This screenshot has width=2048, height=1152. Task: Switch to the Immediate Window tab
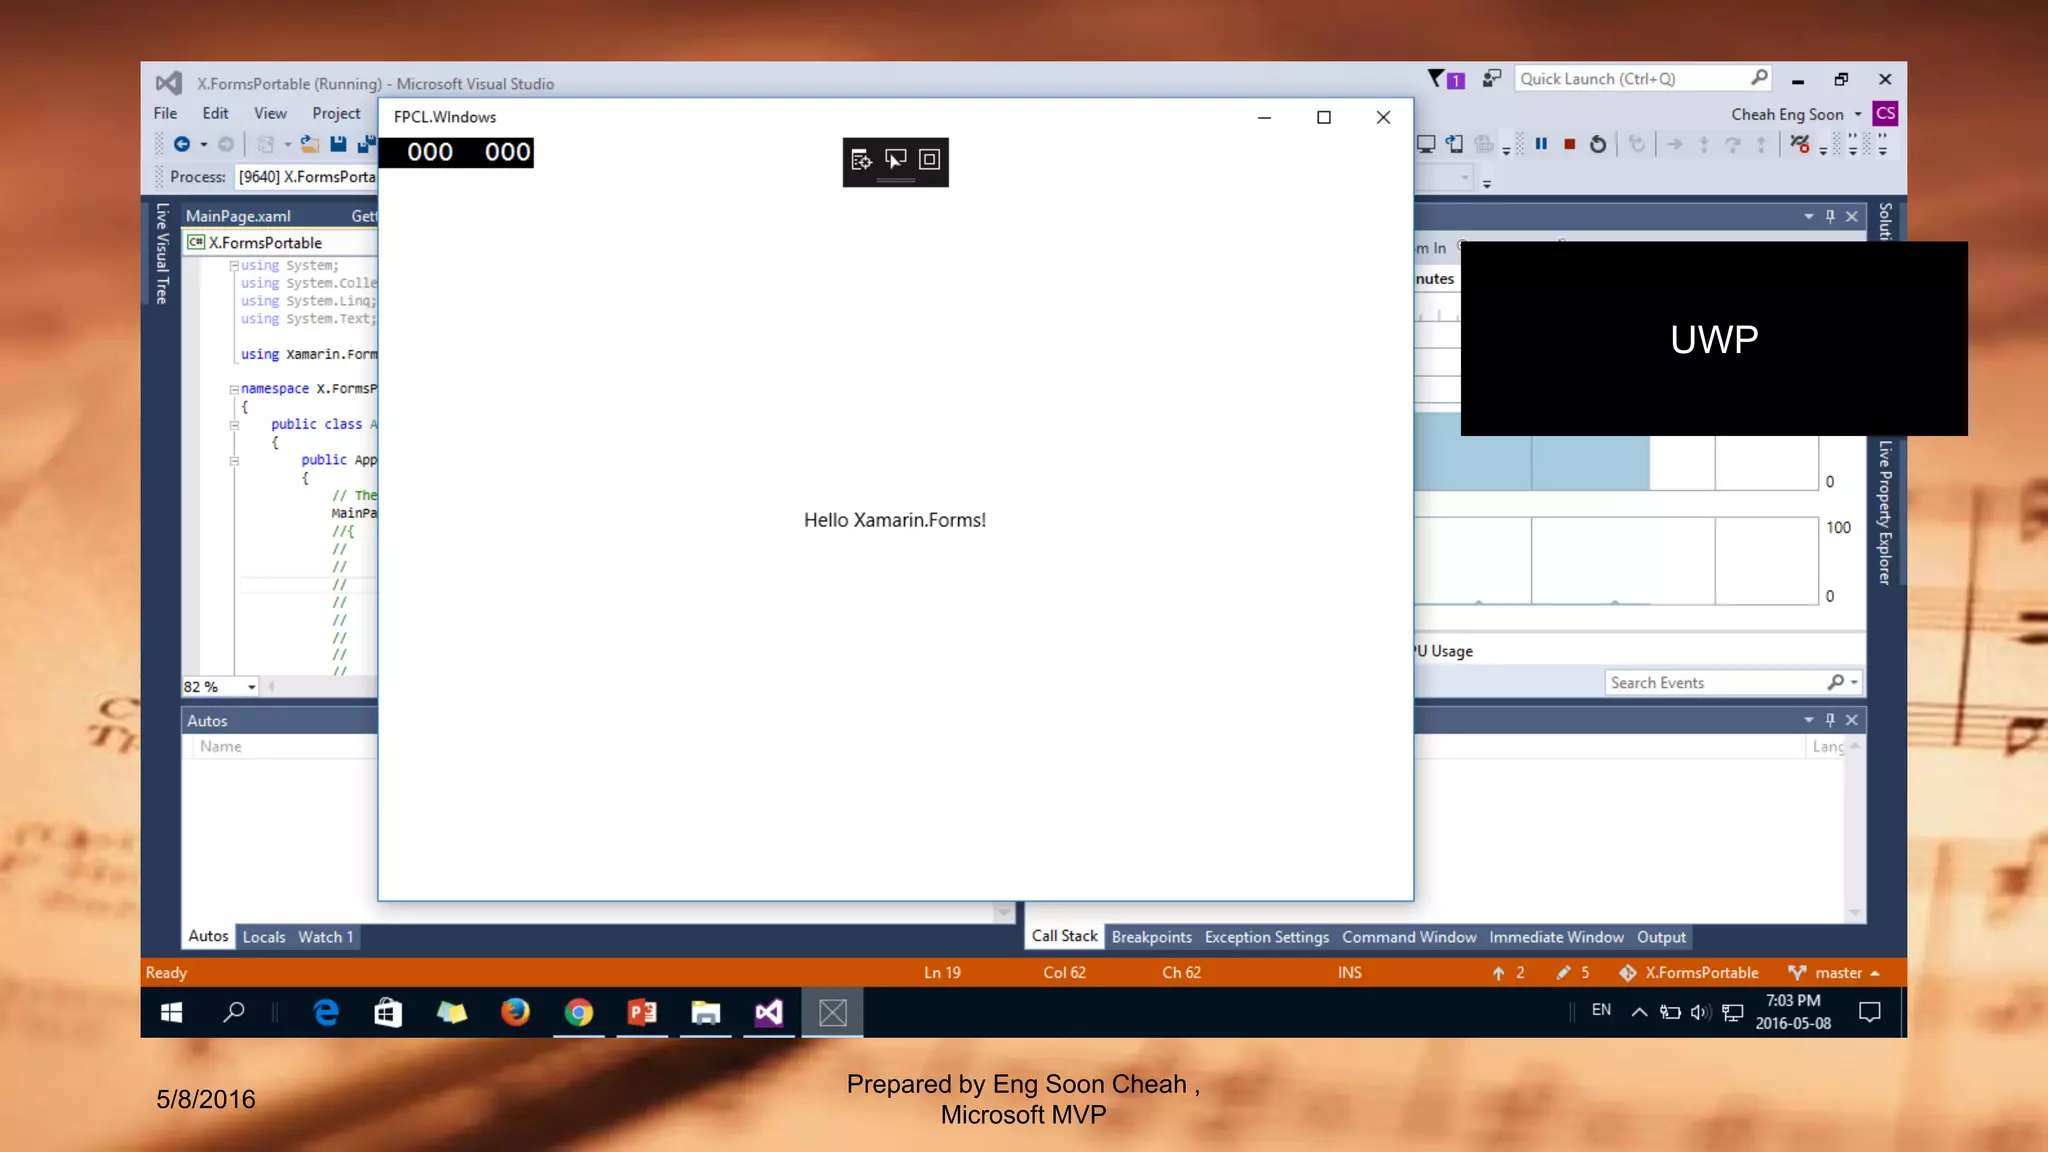click(1556, 937)
